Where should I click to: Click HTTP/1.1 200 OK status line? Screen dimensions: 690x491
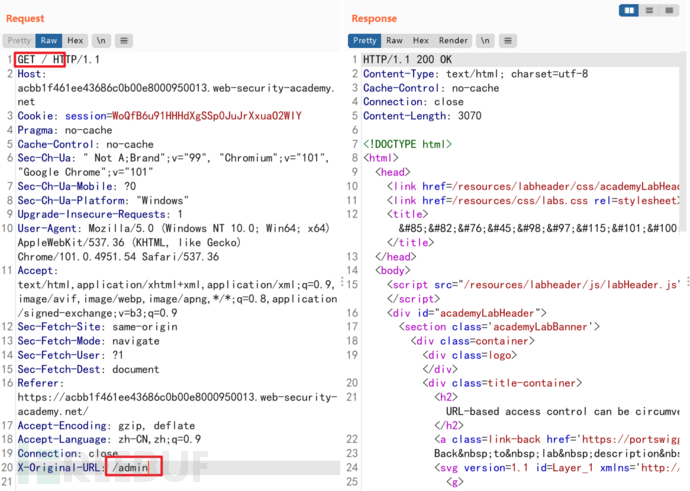point(407,60)
